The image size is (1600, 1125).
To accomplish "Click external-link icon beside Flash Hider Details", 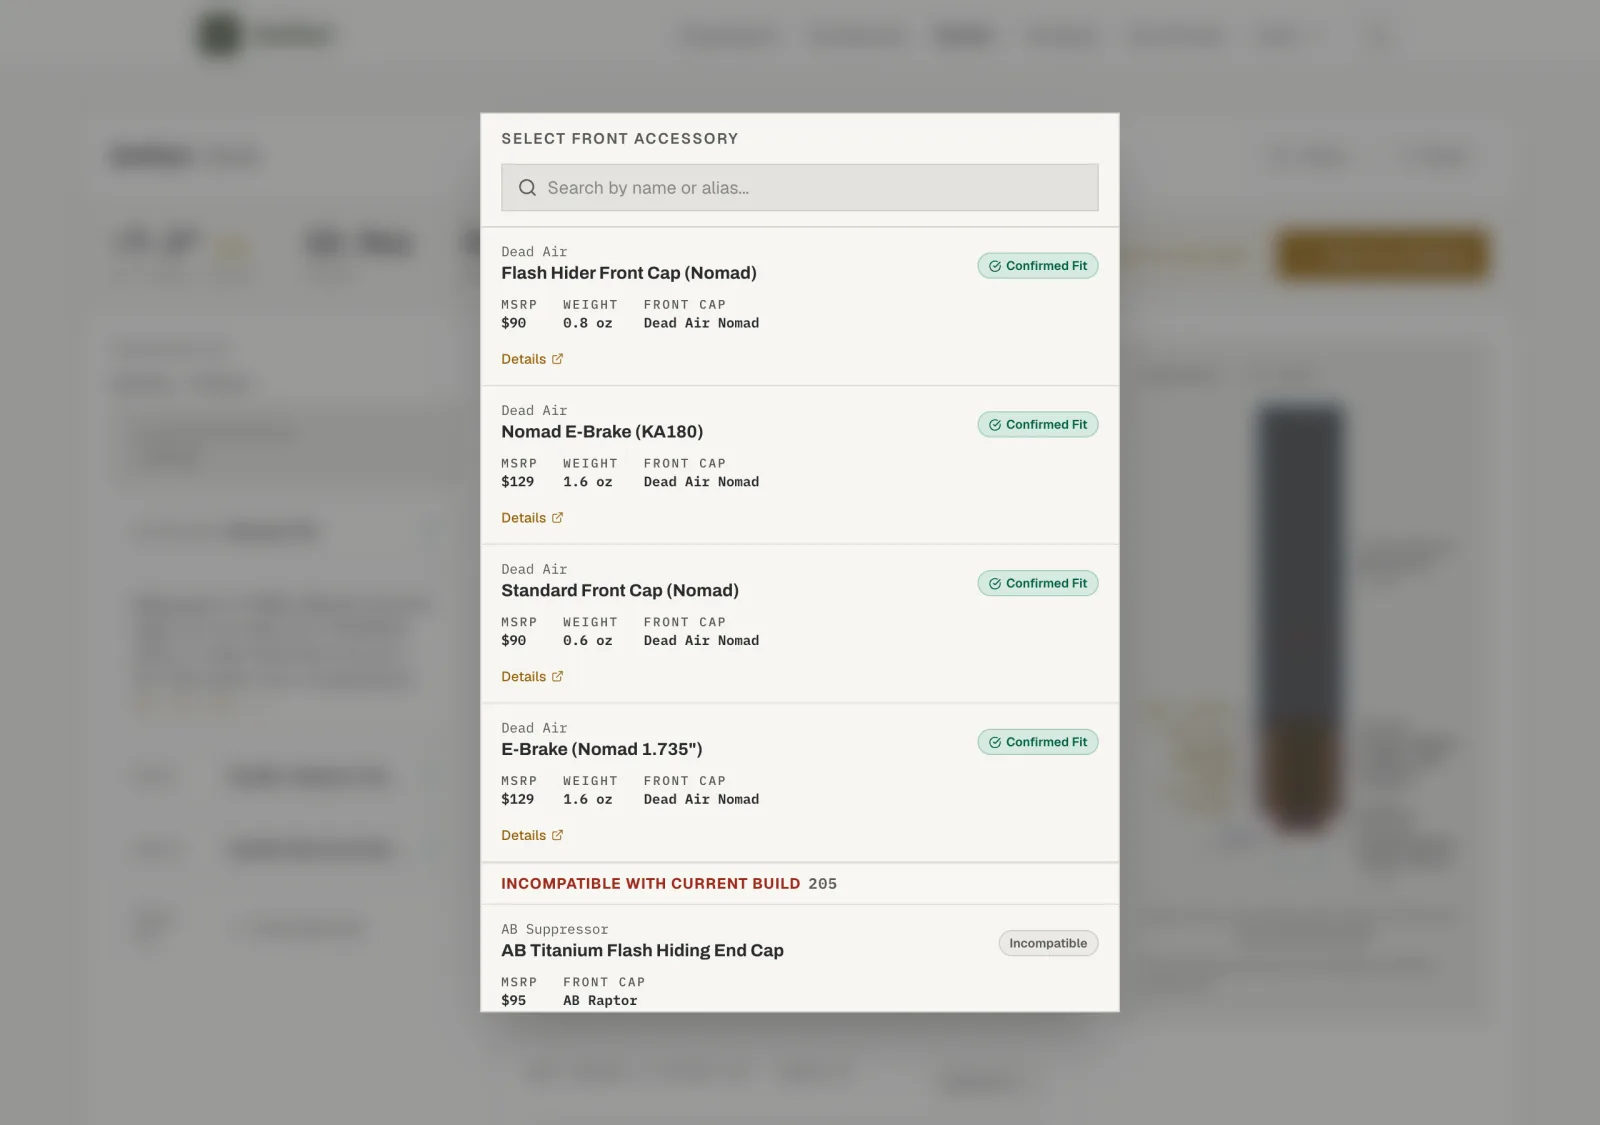I will coord(558,359).
